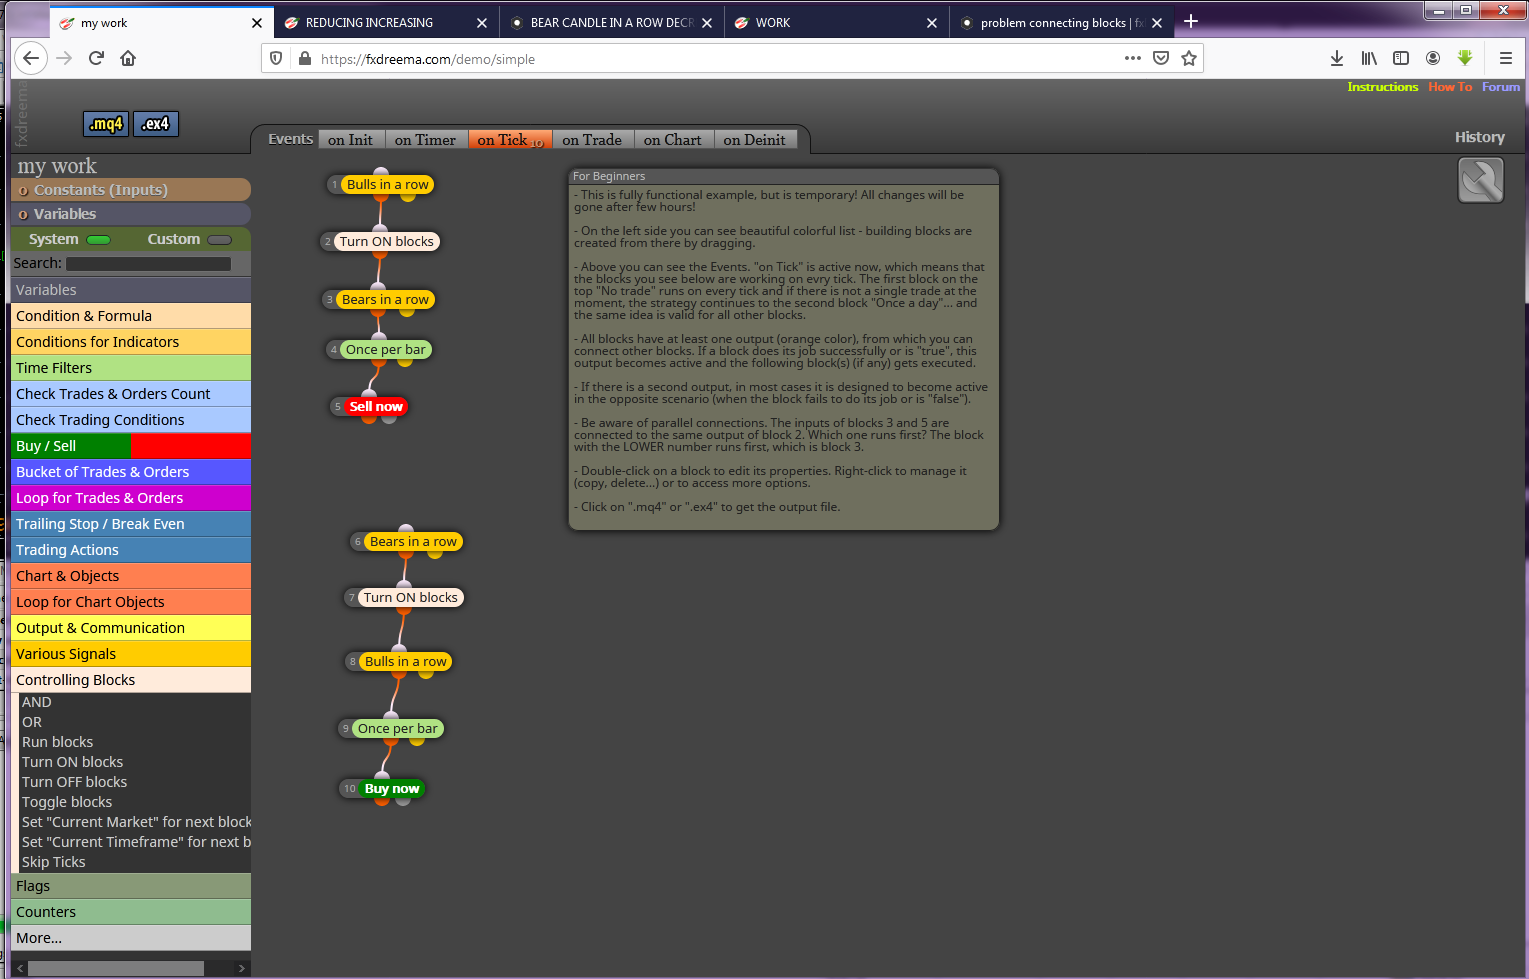Close the 'REDUCING INCREASING' tab

point(482,23)
